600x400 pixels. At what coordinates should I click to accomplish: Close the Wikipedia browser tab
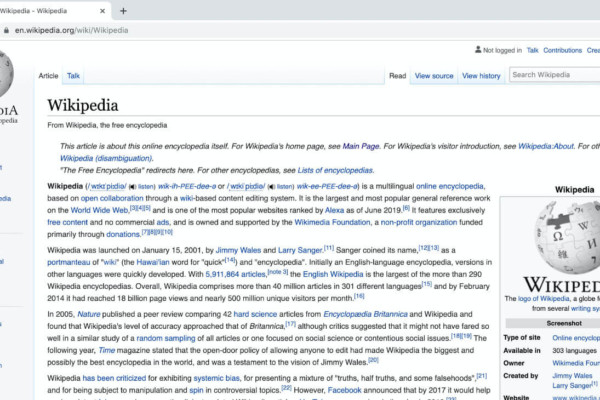(x=101, y=10)
